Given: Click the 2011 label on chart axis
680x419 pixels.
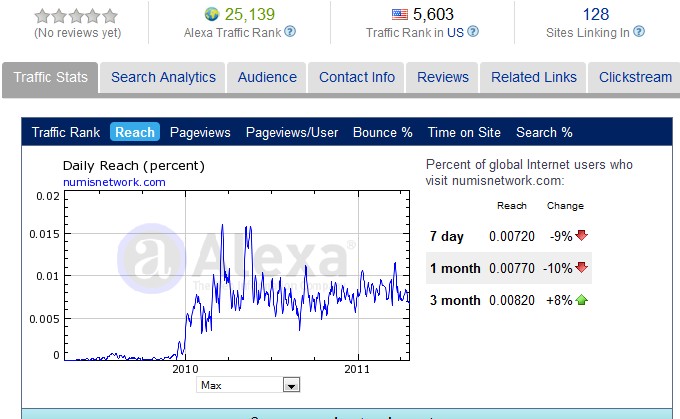Looking at the screenshot, I should coord(357,369).
